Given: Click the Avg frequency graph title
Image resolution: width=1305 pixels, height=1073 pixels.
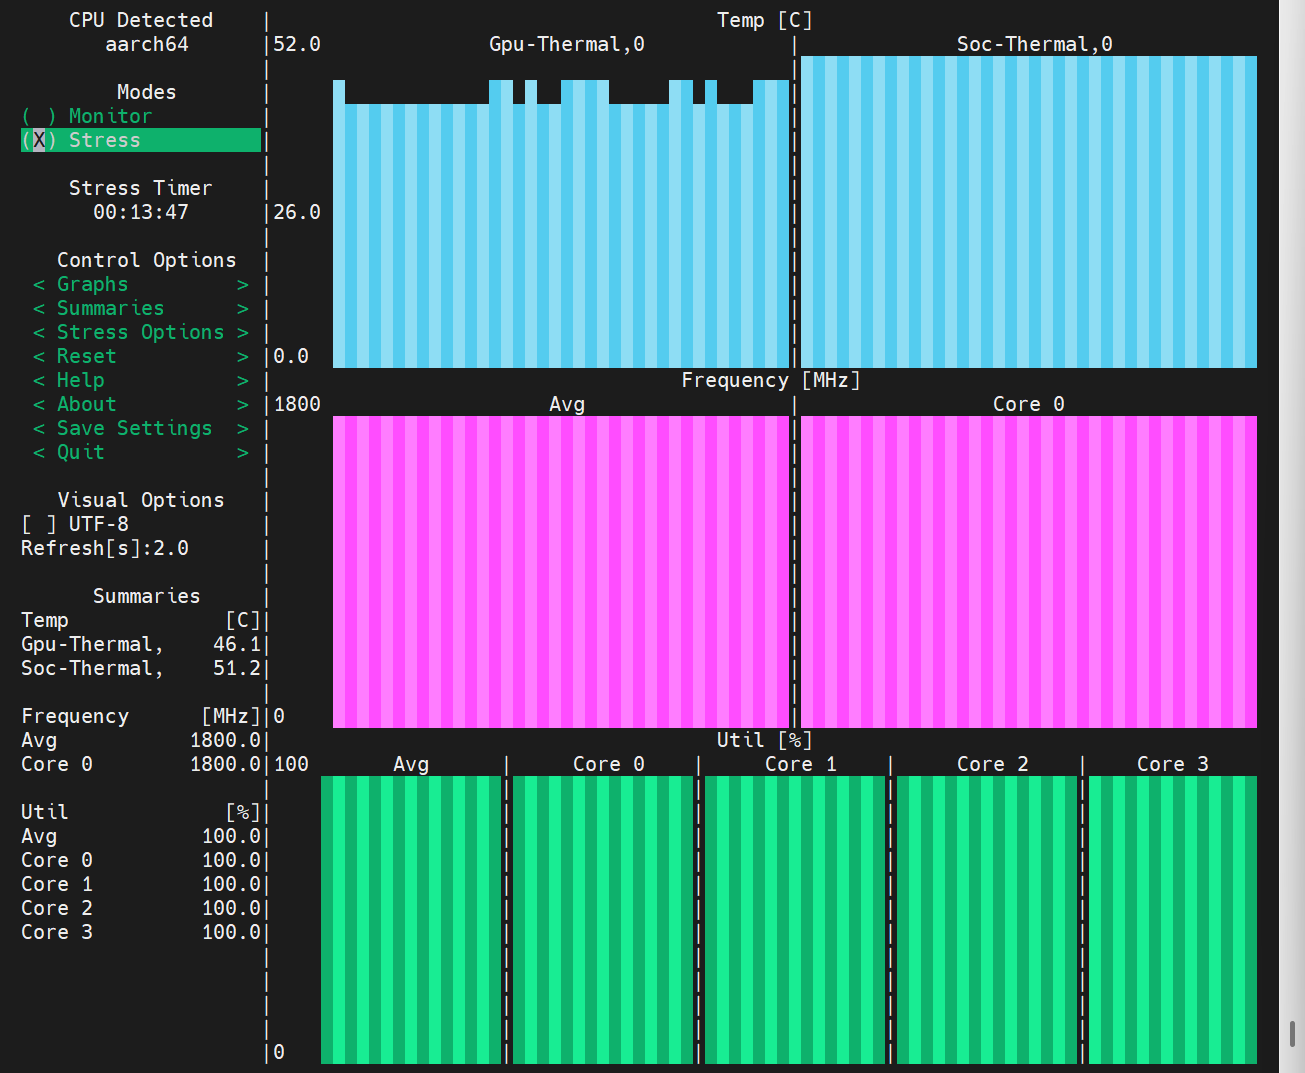Looking at the screenshot, I should (567, 404).
